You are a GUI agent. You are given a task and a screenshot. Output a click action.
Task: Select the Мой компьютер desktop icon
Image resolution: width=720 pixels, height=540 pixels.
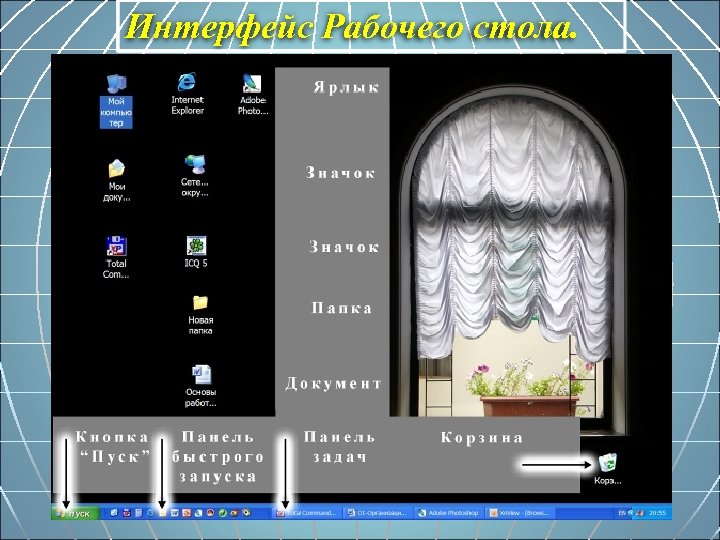(116, 101)
